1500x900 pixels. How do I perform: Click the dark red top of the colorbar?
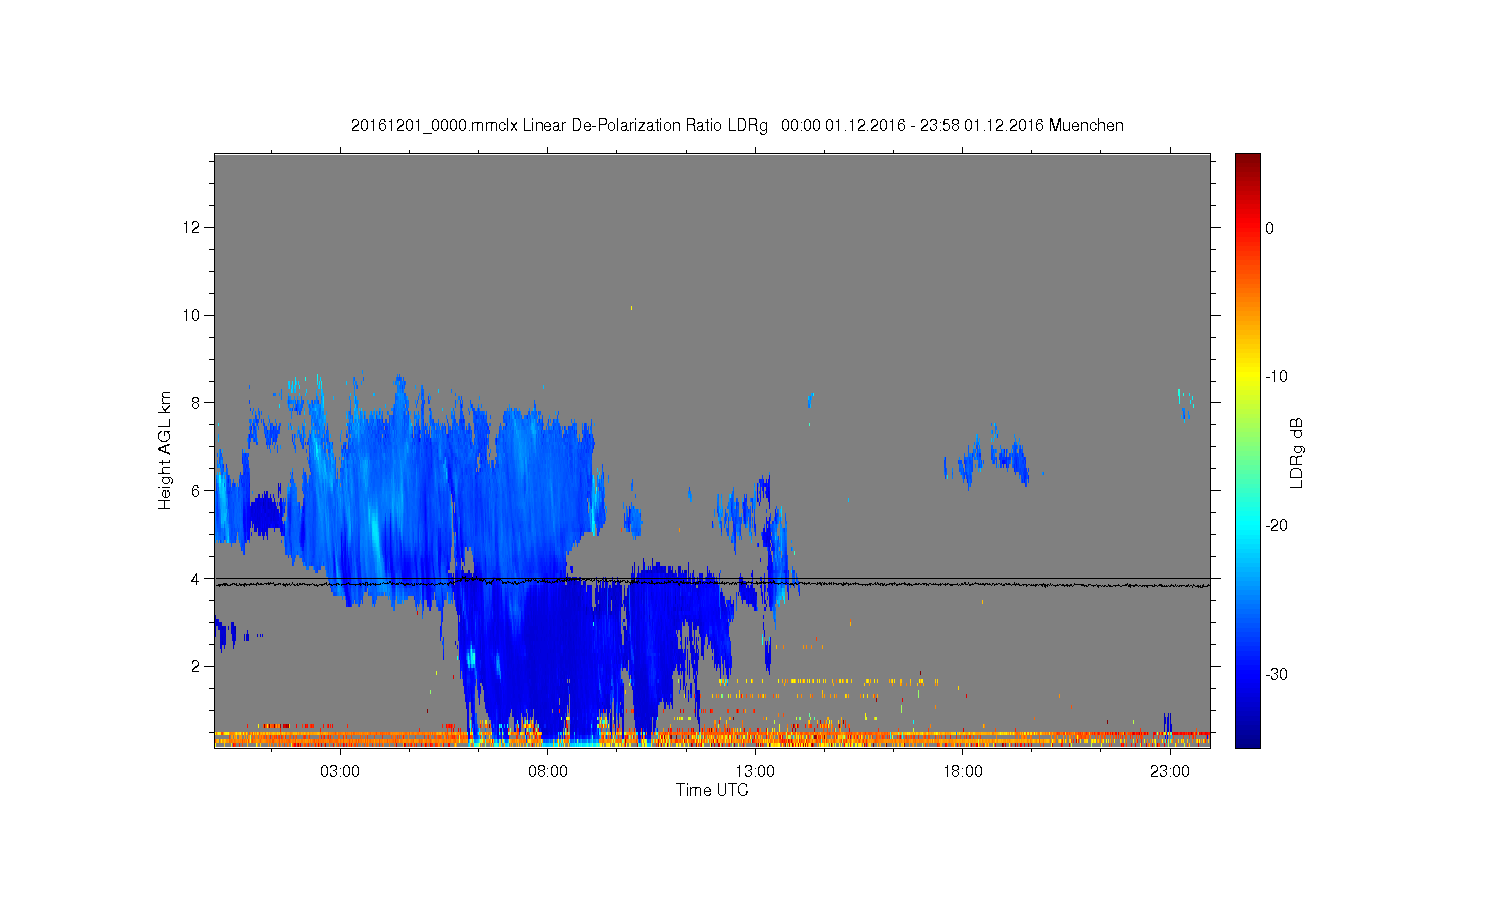1248,160
